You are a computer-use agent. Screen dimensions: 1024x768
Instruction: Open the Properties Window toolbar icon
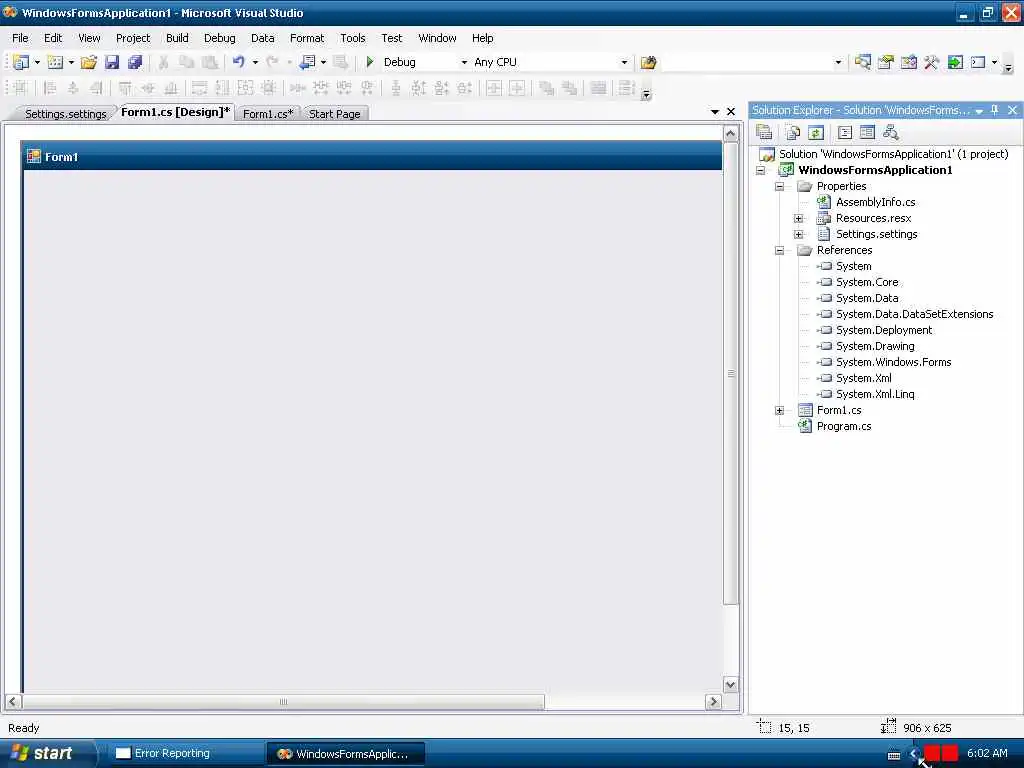click(886, 62)
